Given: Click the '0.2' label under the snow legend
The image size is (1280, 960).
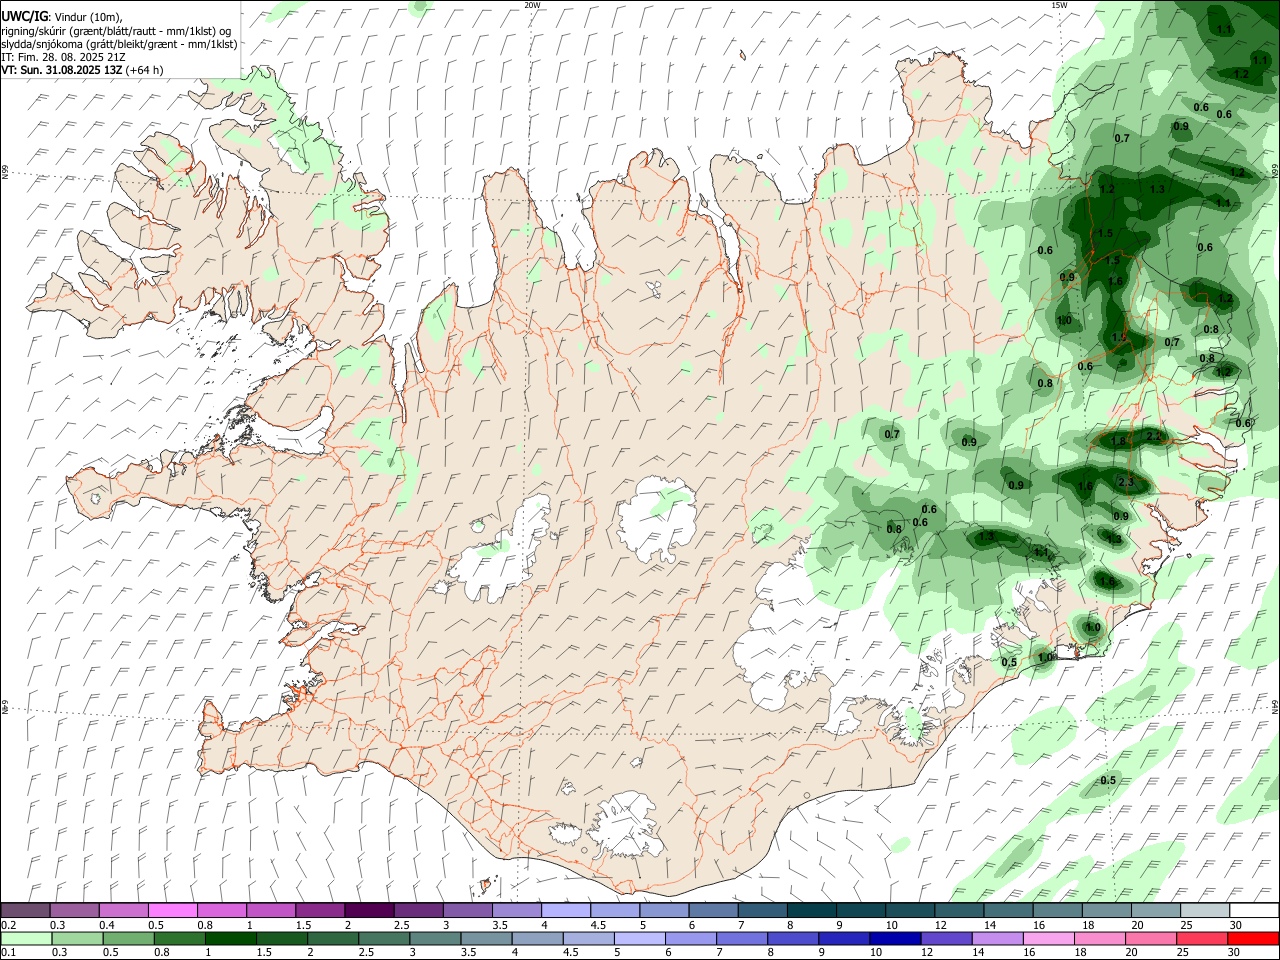Looking at the screenshot, I should pos(8,925).
